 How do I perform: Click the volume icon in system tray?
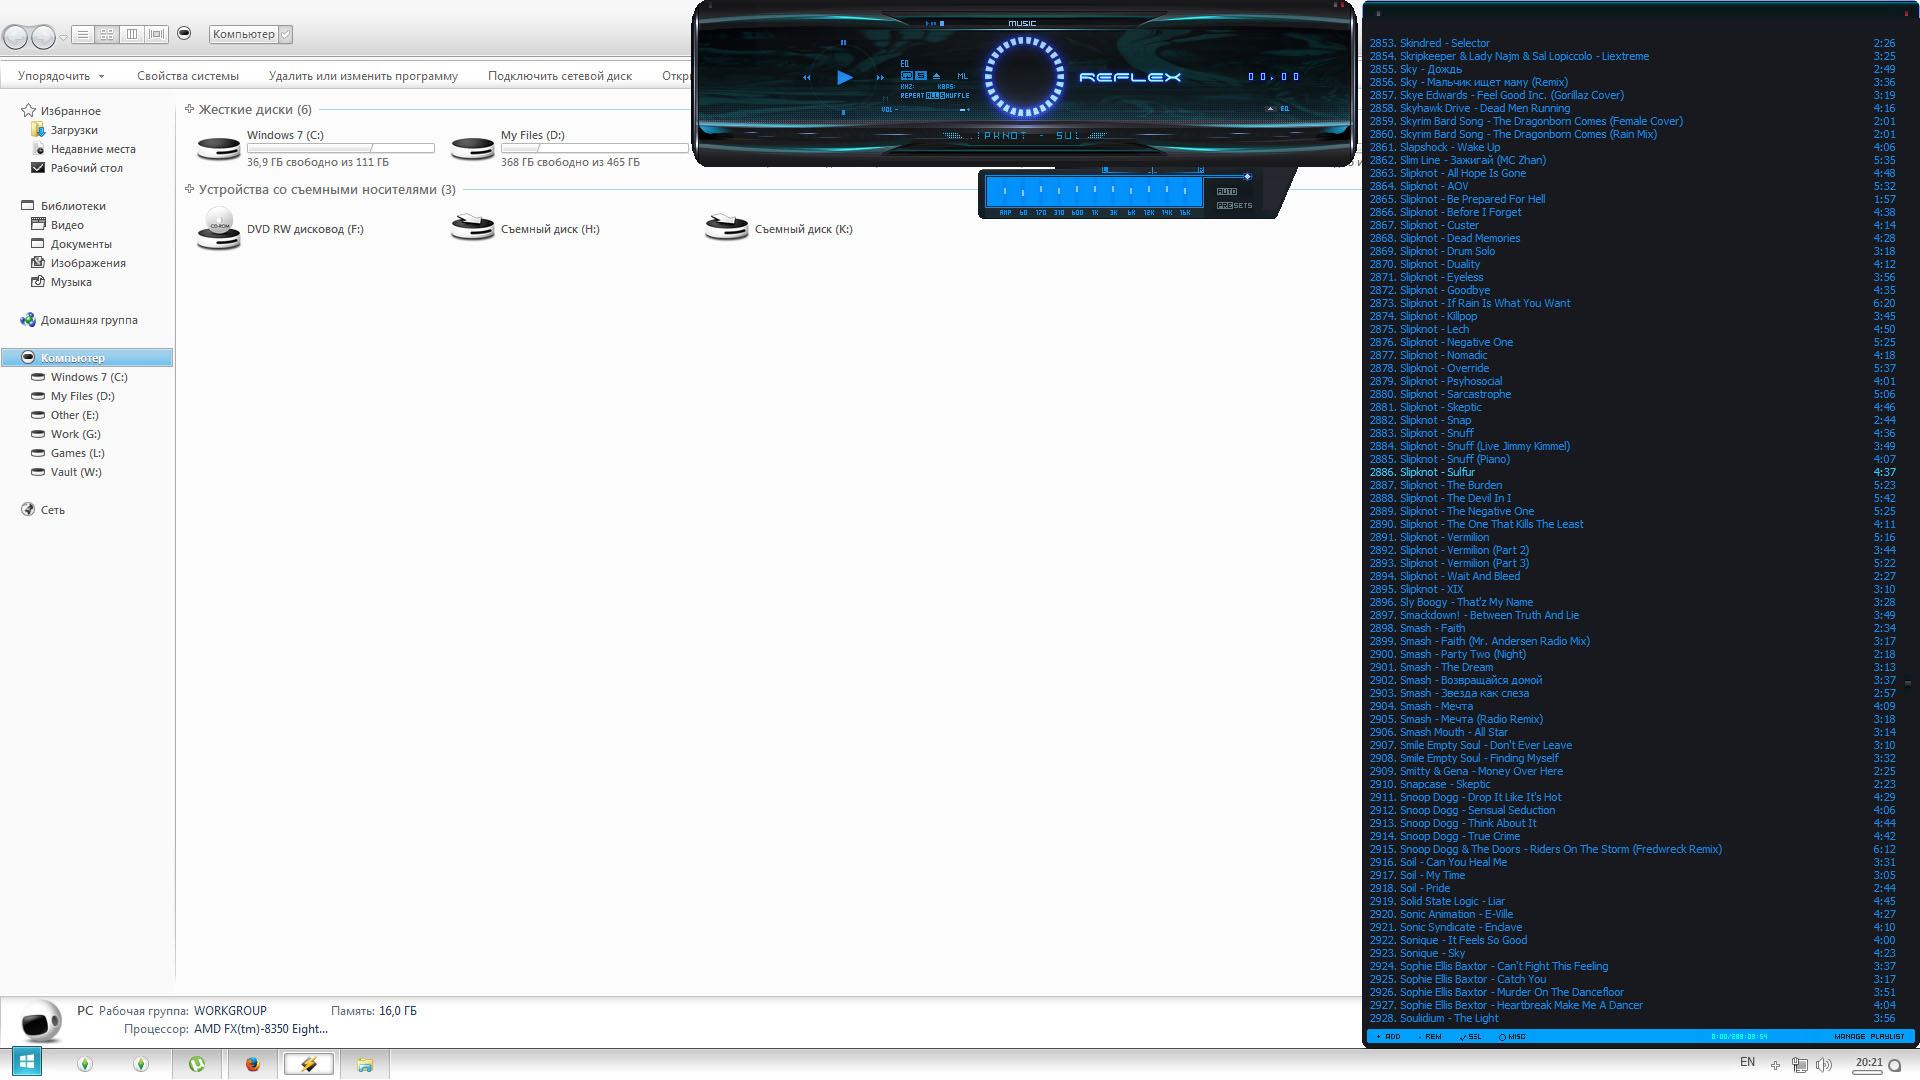tap(1824, 1065)
